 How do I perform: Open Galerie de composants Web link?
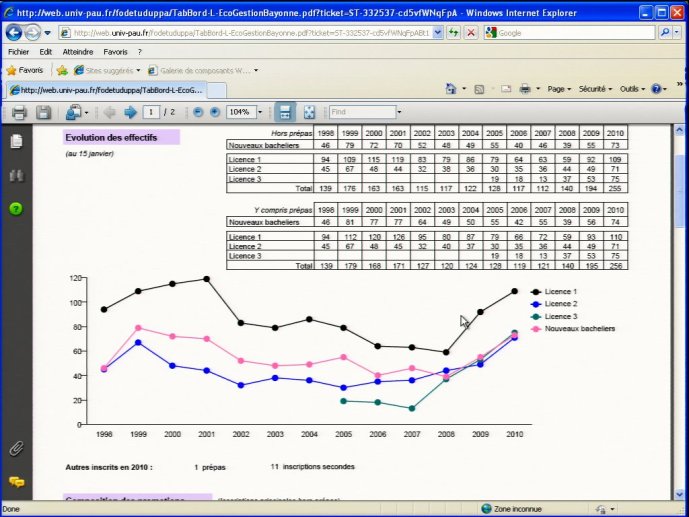coord(203,70)
